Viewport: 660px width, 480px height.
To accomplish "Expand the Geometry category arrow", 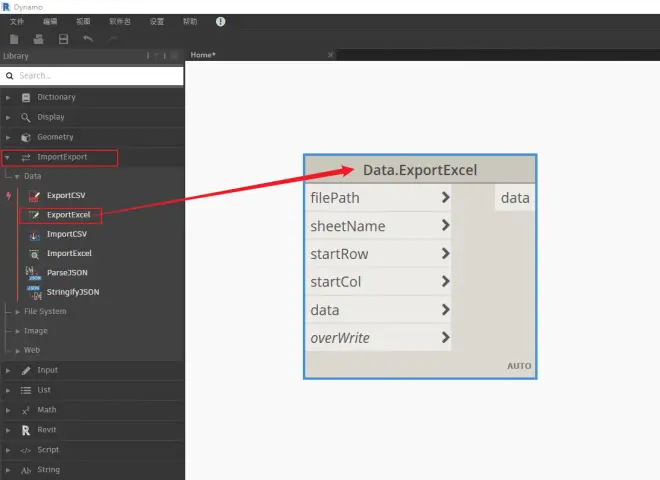I will click(x=8, y=137).
